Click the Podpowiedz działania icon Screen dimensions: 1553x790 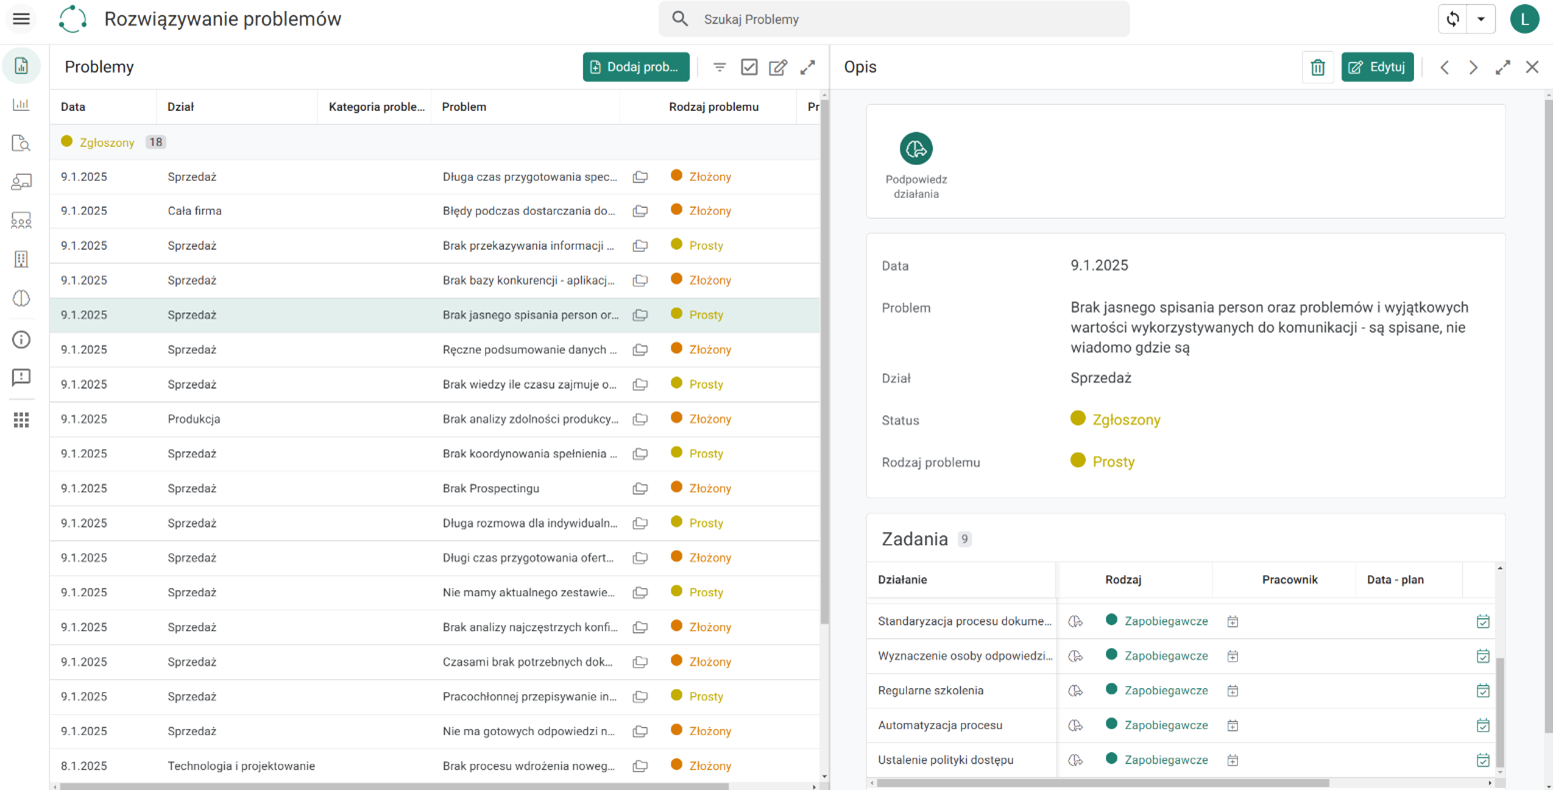tap(916, 149)
